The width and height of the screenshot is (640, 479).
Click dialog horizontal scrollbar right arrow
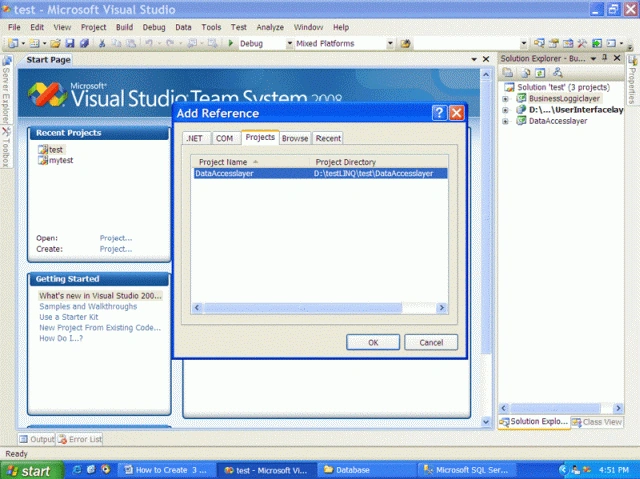click(442, 308)
